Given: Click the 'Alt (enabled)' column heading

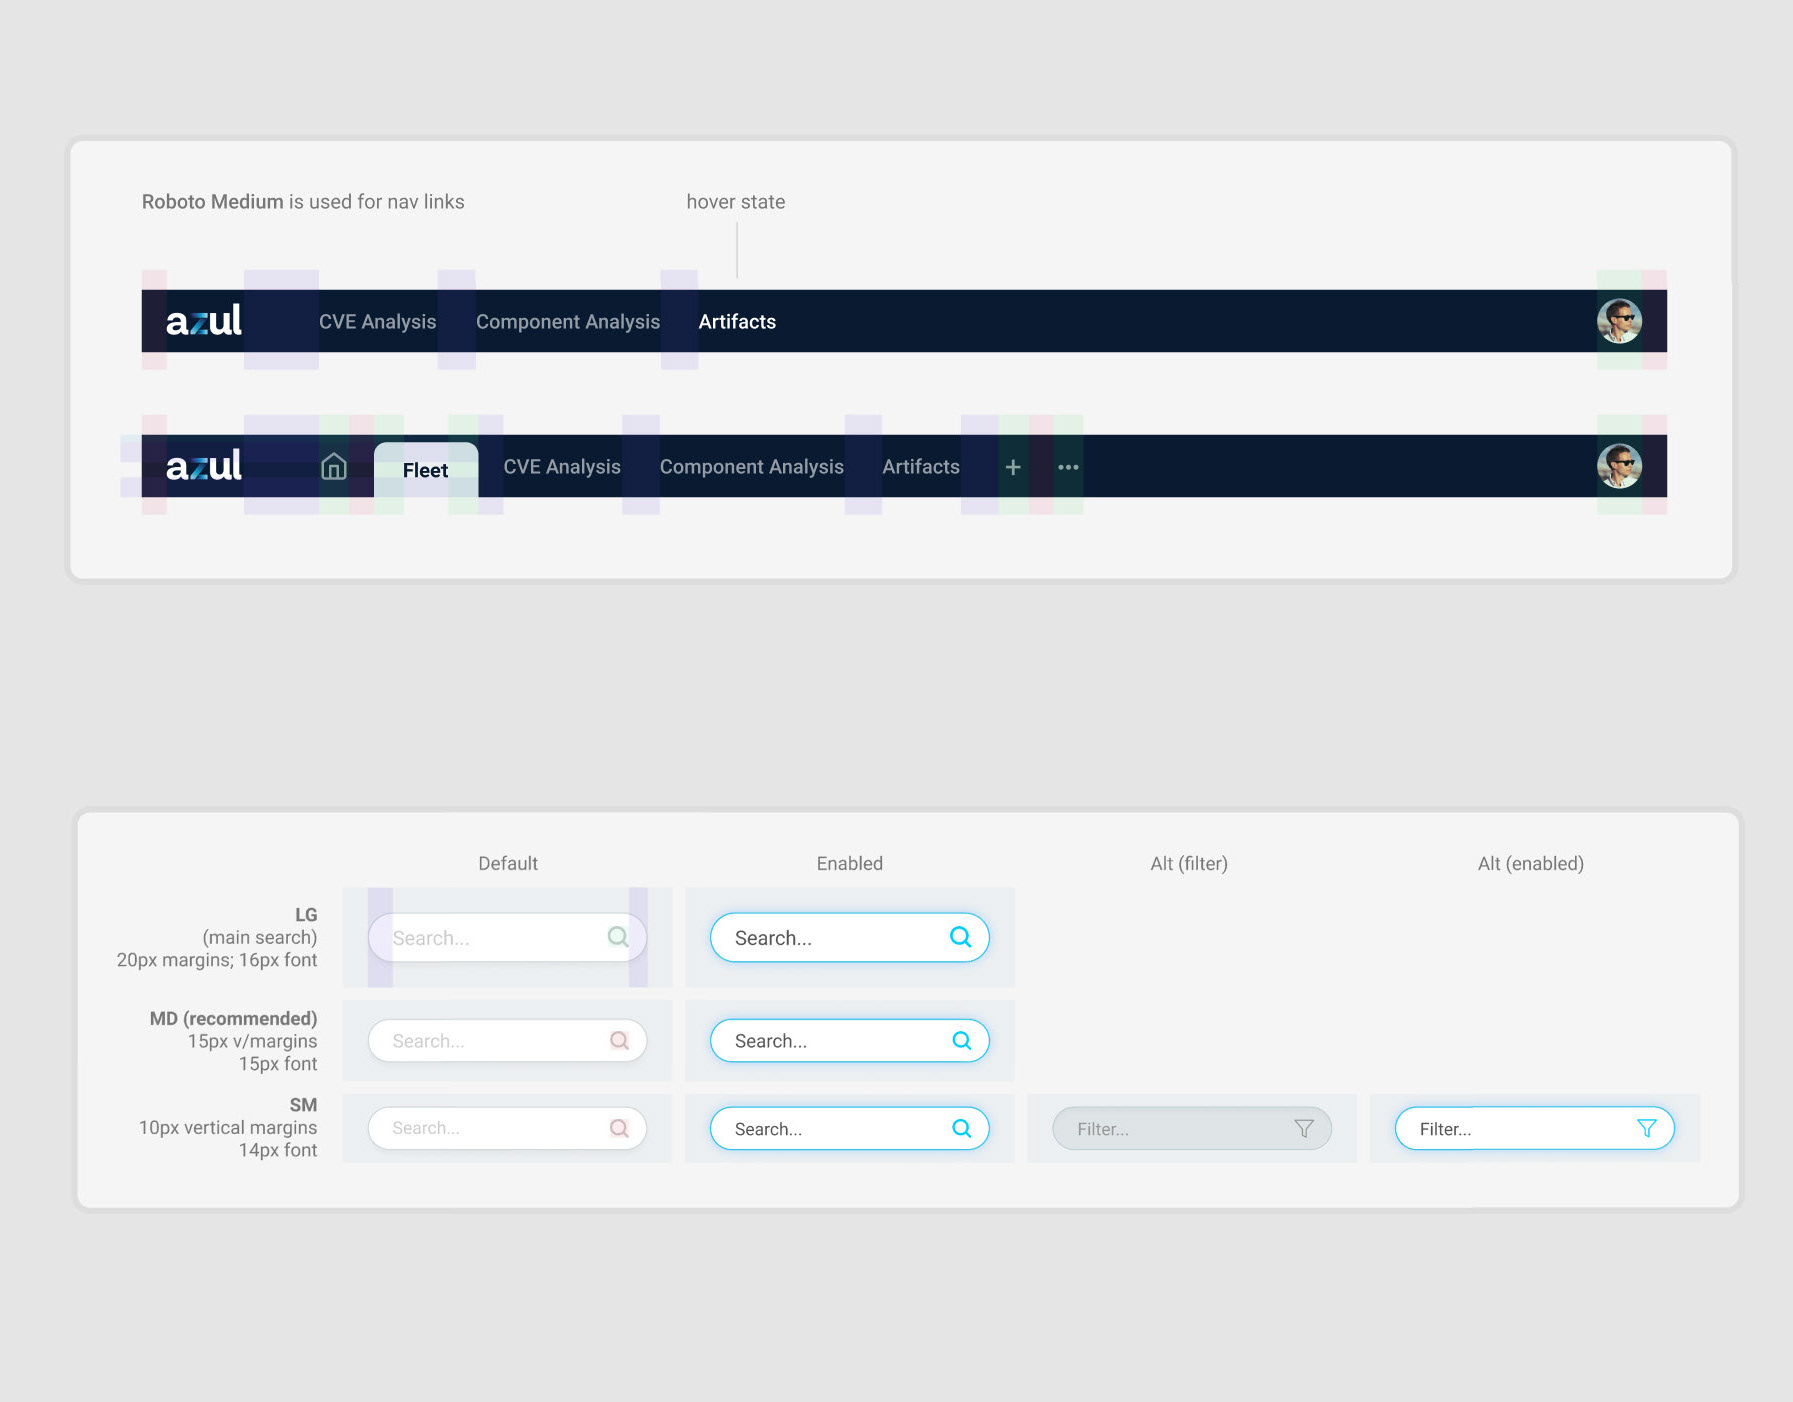Looking at the screenshot, I should pyautogui.click(x=1531, y=863).
